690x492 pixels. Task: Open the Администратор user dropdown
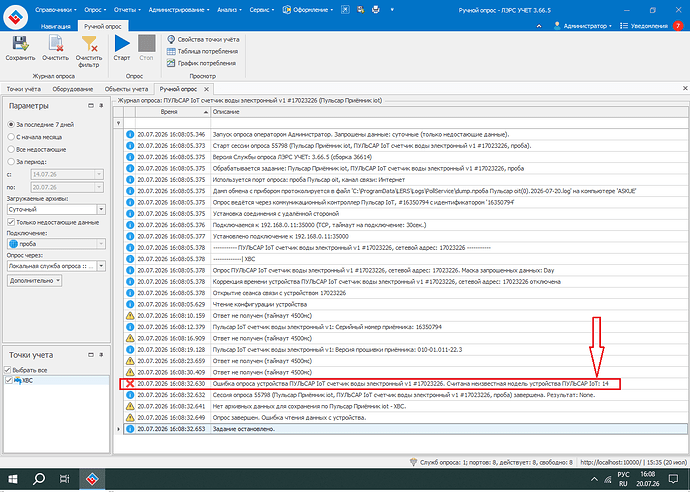tap(583, 26)
